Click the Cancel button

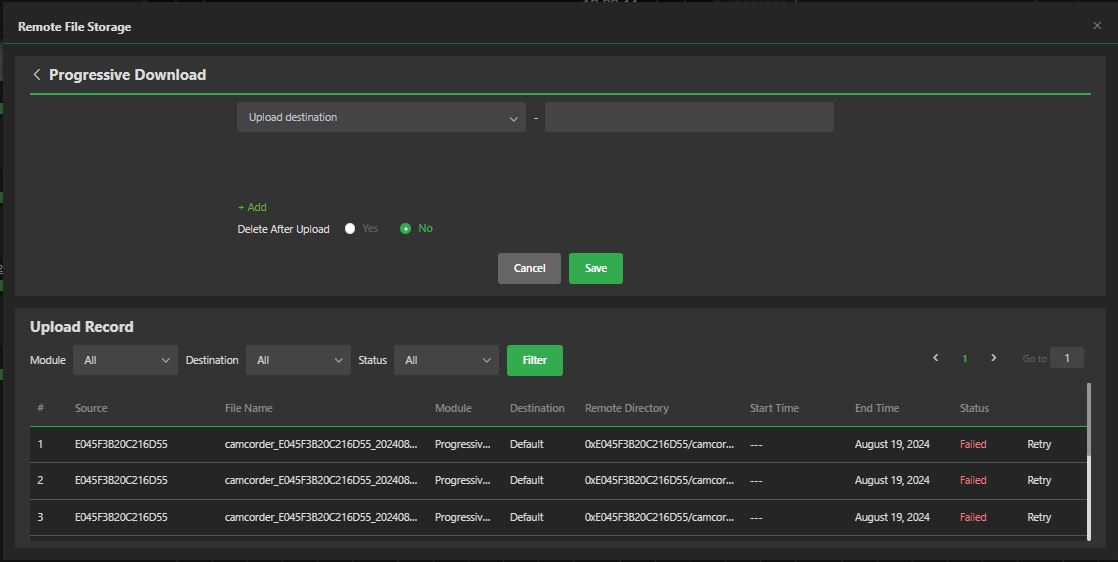tap(529, 268)
